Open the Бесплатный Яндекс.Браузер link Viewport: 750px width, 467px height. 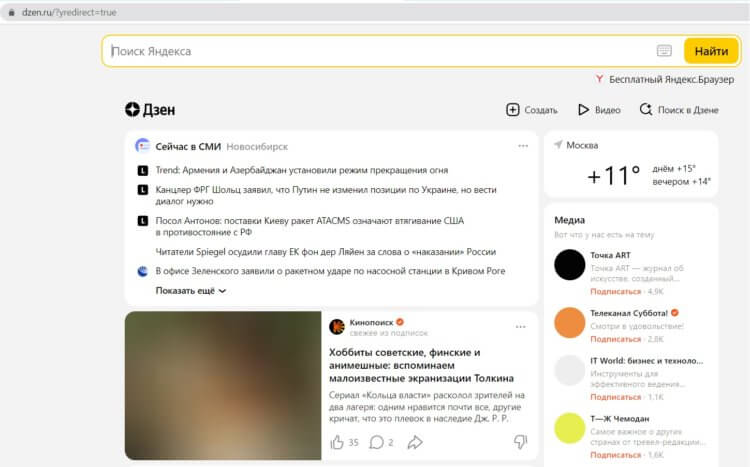[671, 79]
